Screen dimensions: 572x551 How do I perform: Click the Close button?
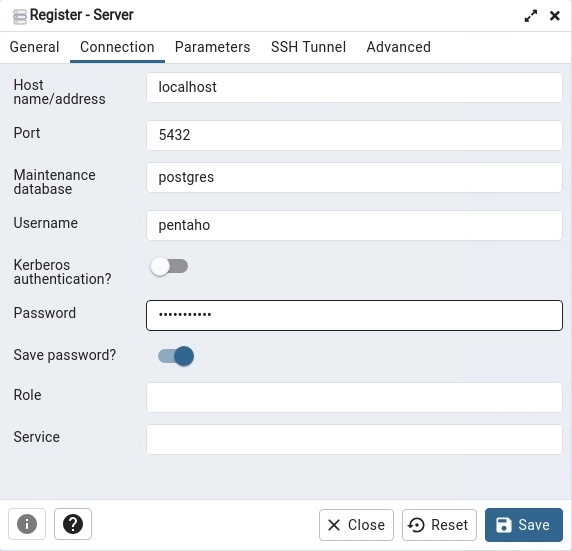coord(356,525)
